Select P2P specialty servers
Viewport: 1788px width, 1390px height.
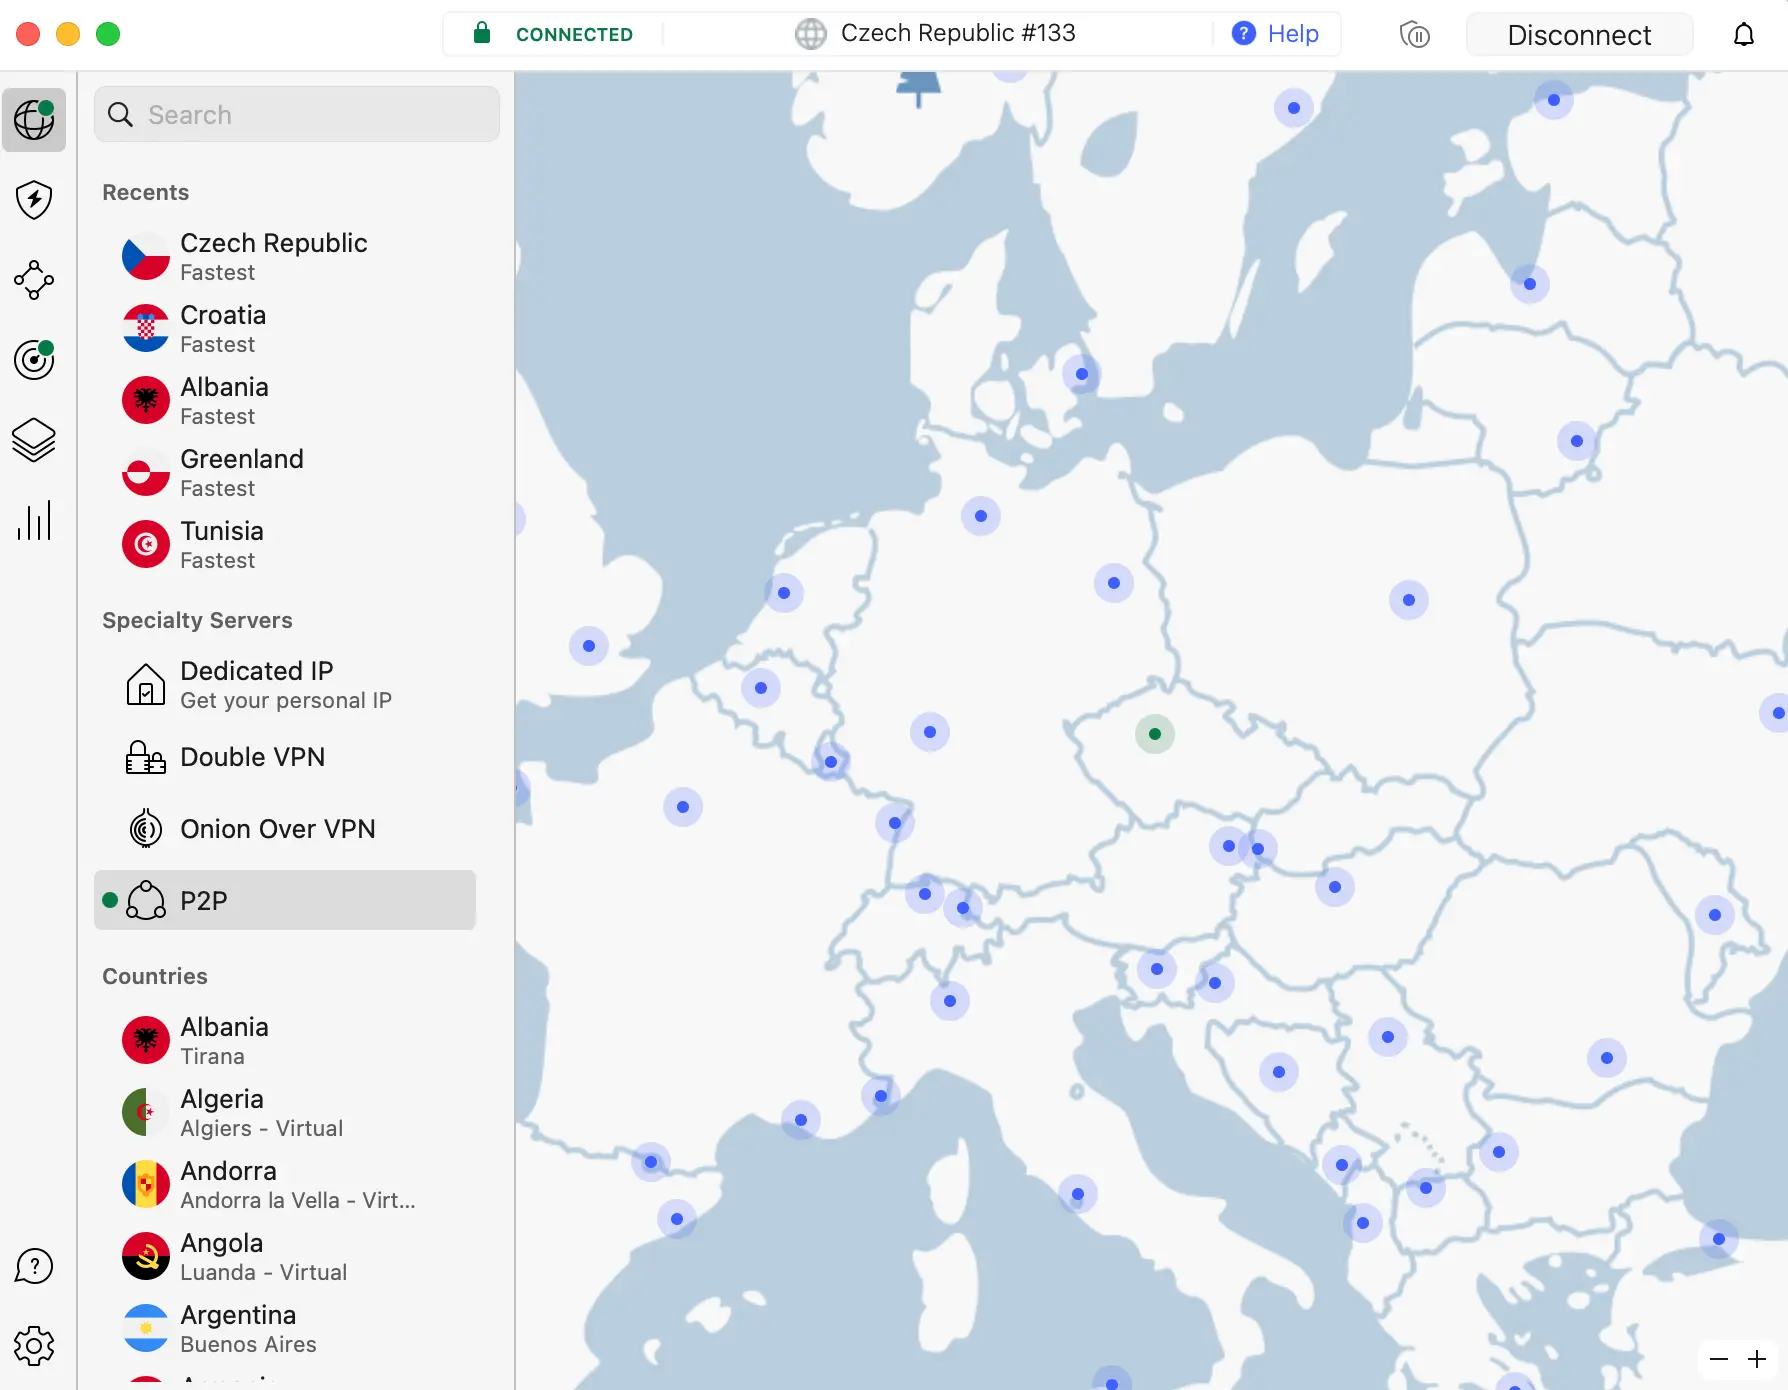(x=285, y=901)
